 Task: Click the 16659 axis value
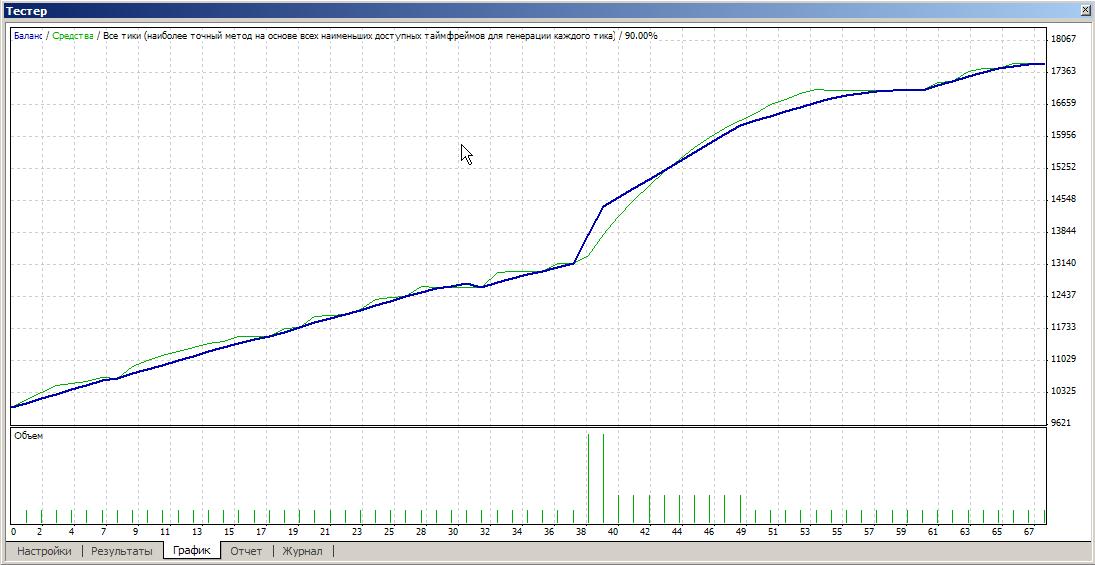point(1063,103)
